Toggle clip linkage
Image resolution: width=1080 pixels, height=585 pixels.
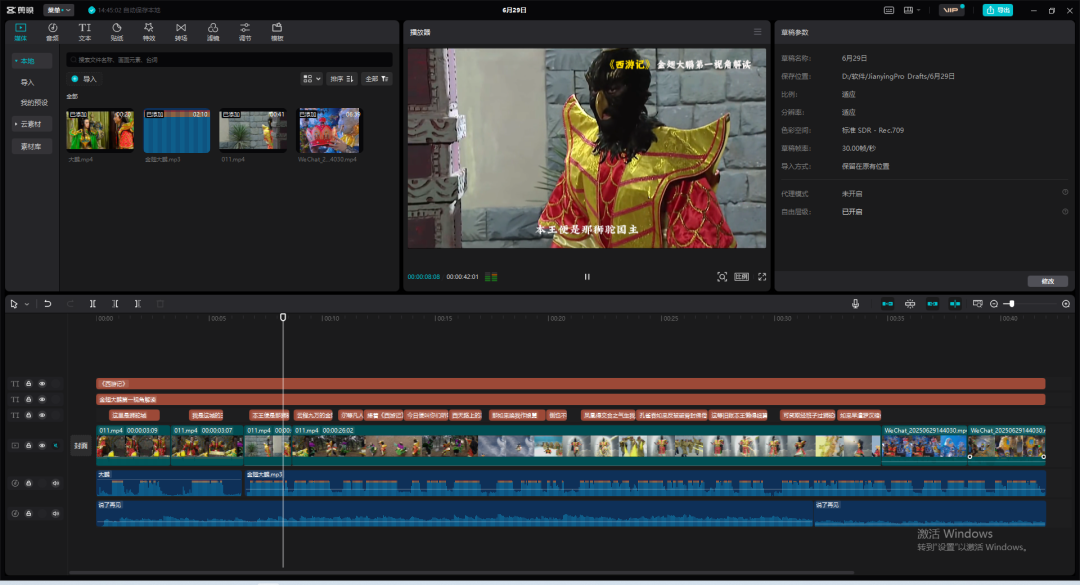932,304
